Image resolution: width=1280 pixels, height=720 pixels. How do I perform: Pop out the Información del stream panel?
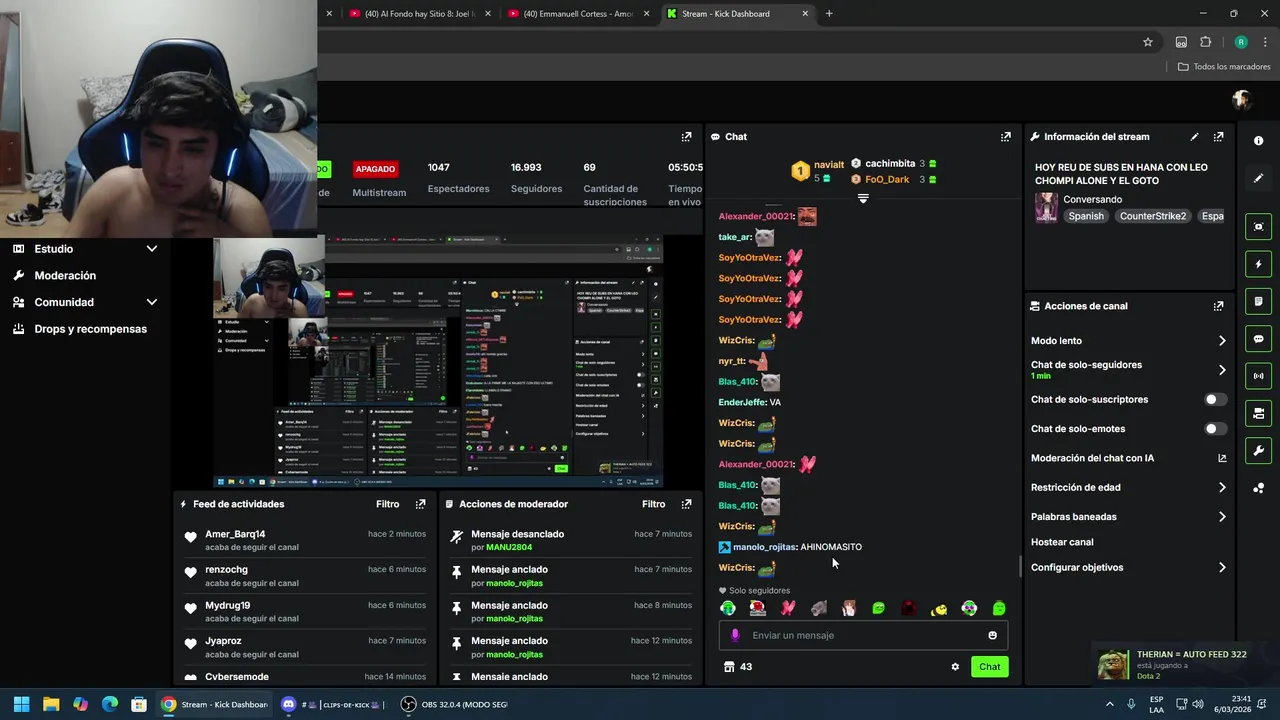click(x=1218, y=137)
